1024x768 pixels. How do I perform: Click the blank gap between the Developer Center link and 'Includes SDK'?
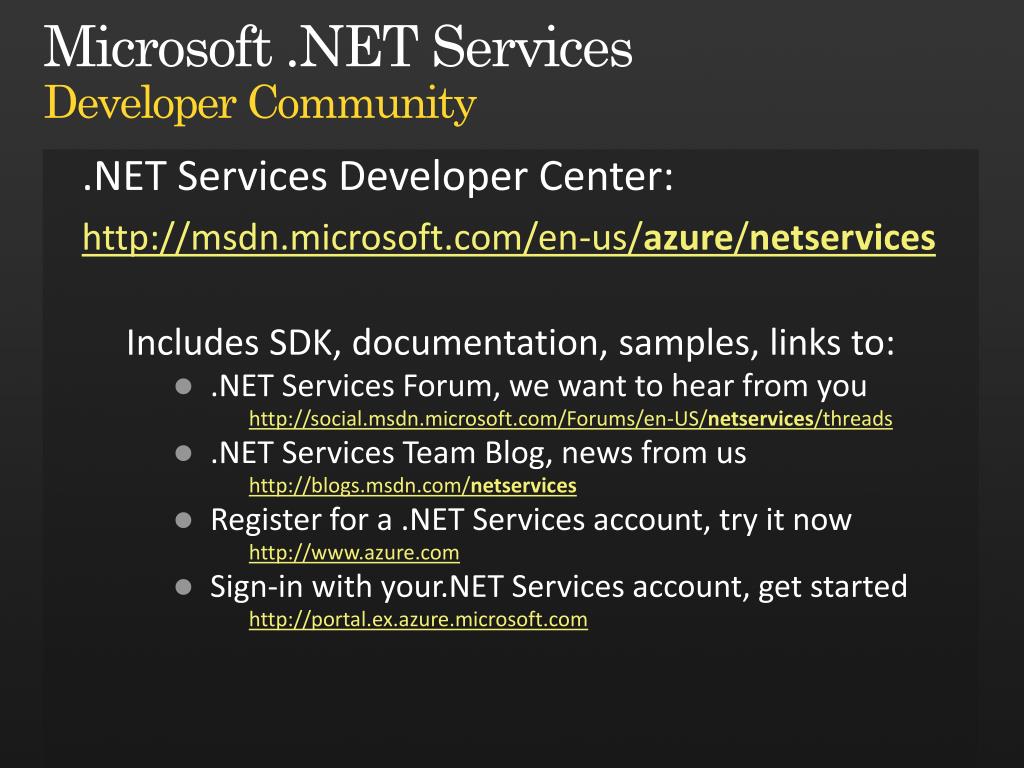510,291
